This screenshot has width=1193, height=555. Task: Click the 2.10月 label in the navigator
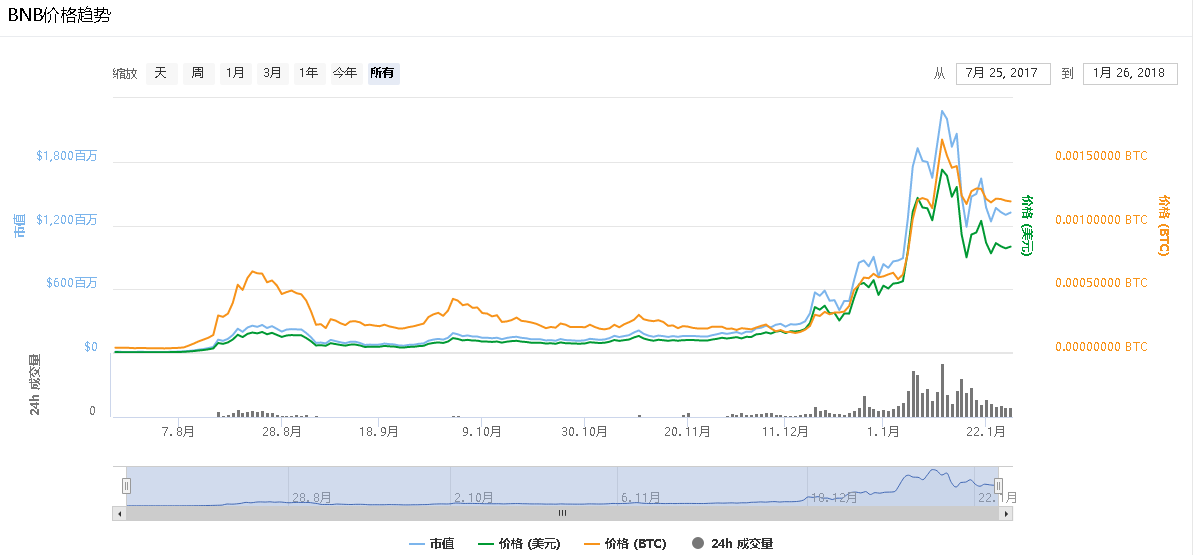473,498
